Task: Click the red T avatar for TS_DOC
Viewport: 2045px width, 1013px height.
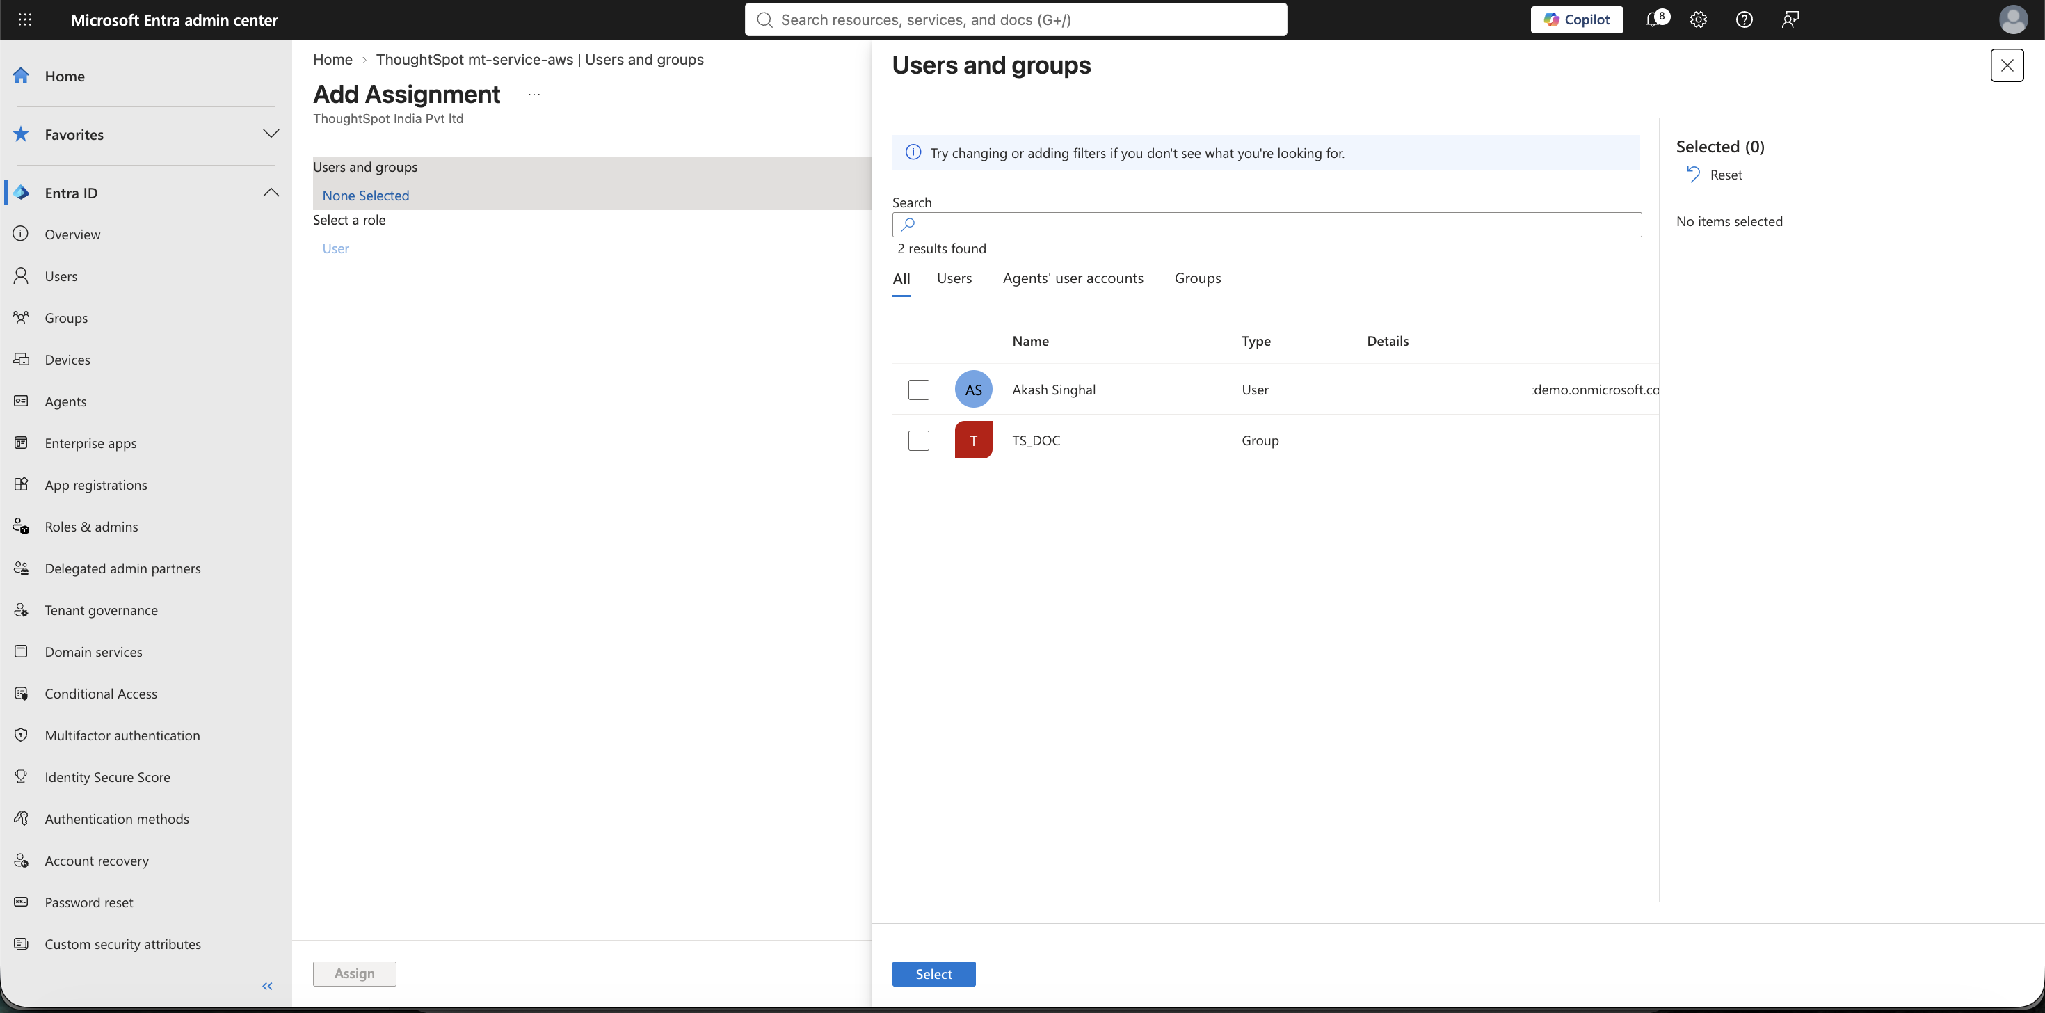Action: coord(973,440)
